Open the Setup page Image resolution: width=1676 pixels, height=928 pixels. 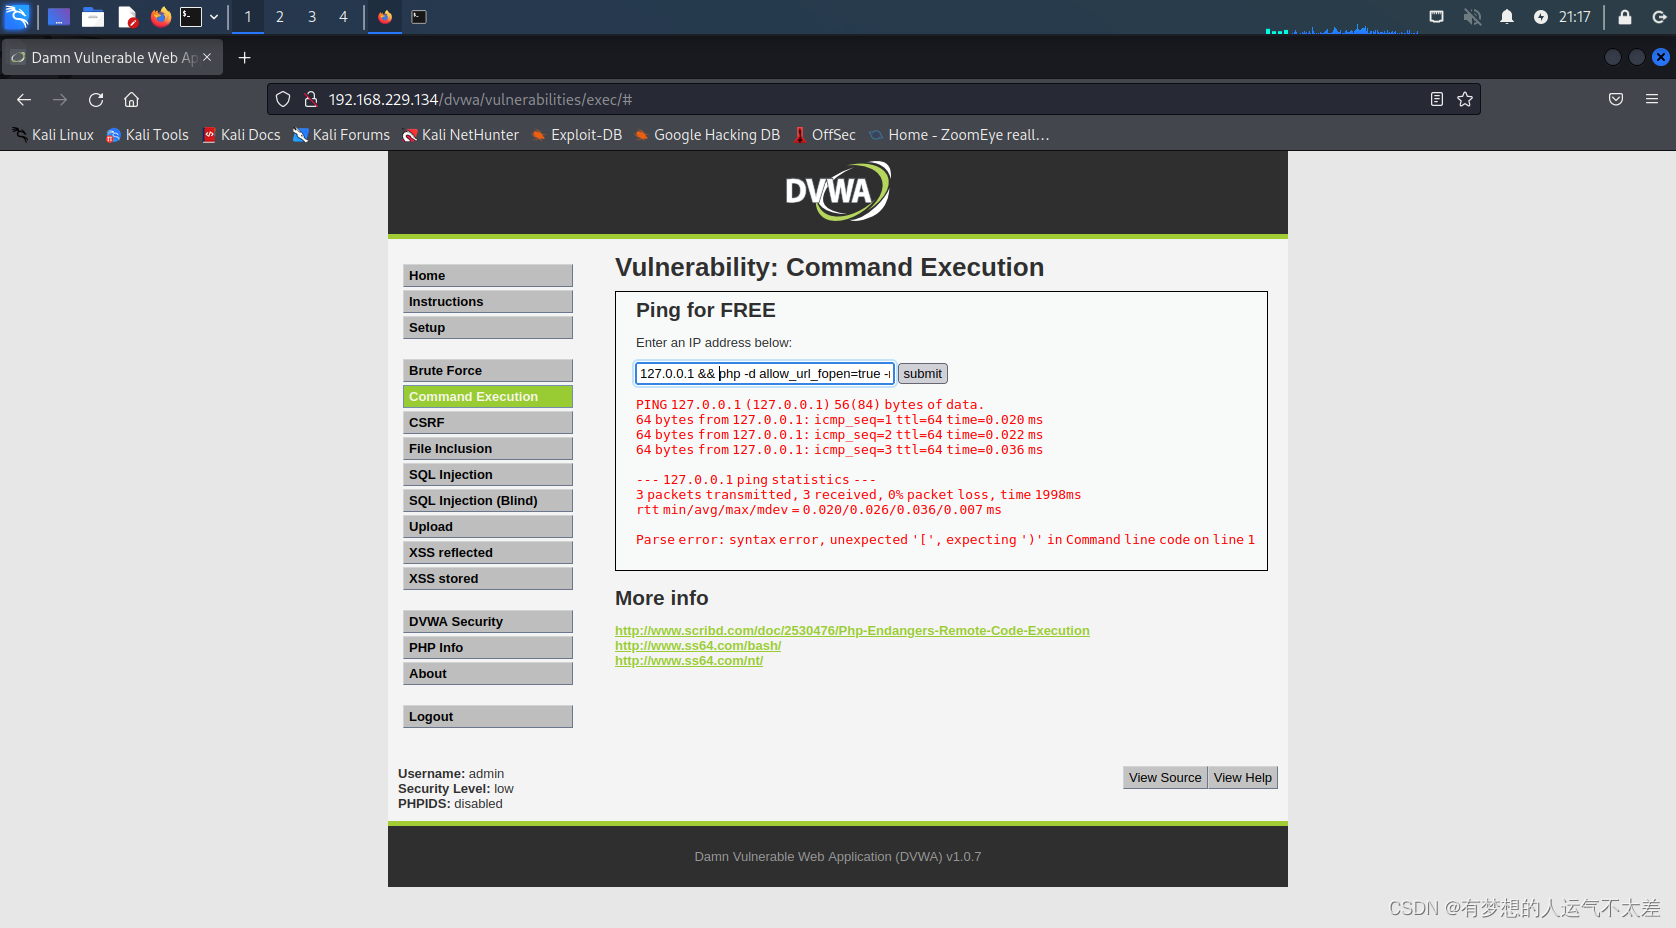click(488, 328)
